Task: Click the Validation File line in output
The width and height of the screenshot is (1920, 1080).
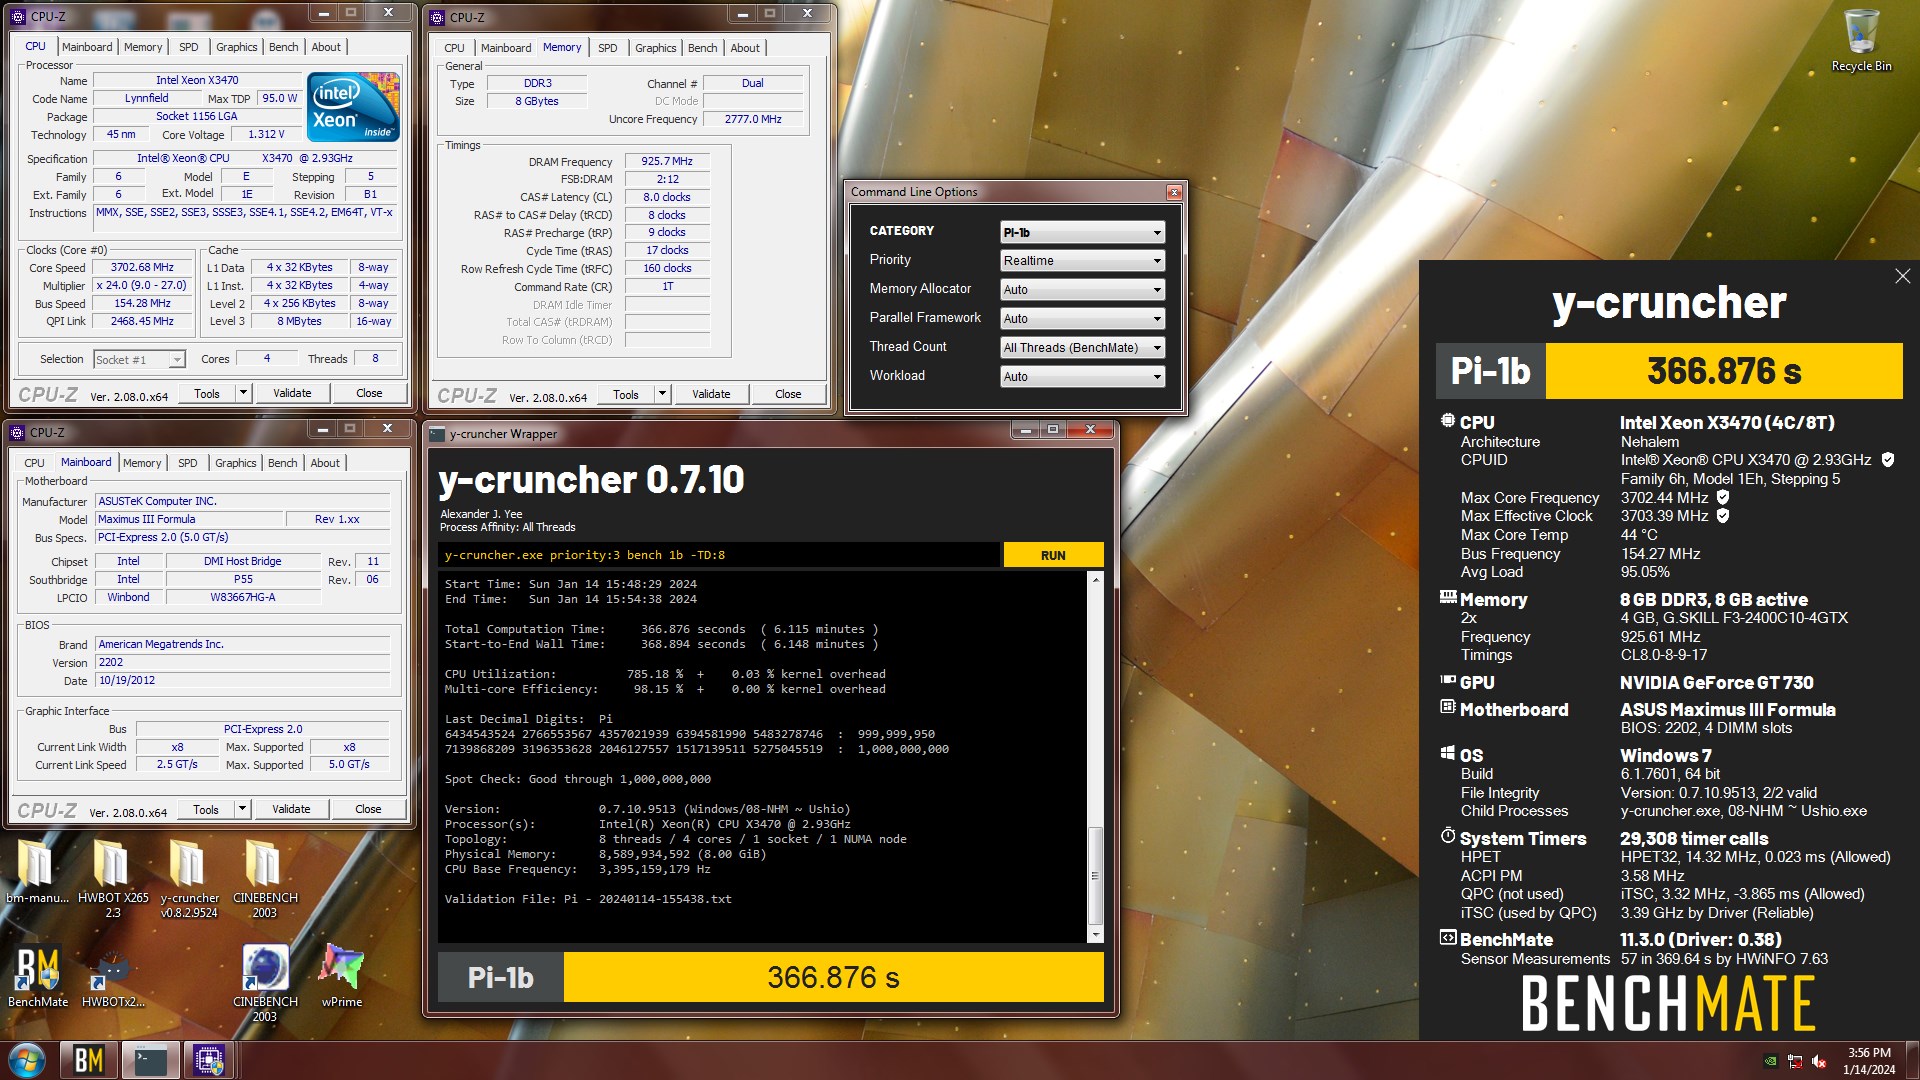Action: 588,899
